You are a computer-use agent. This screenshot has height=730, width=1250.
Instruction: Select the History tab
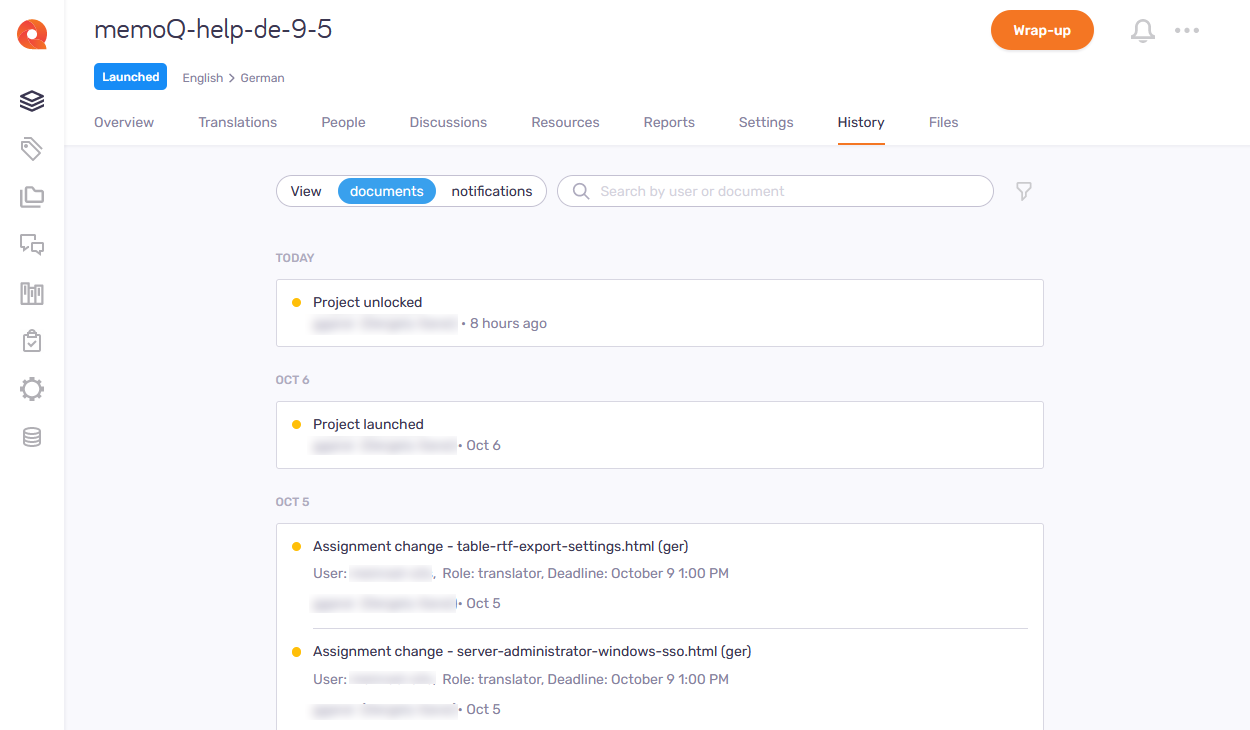pos(861,122)
